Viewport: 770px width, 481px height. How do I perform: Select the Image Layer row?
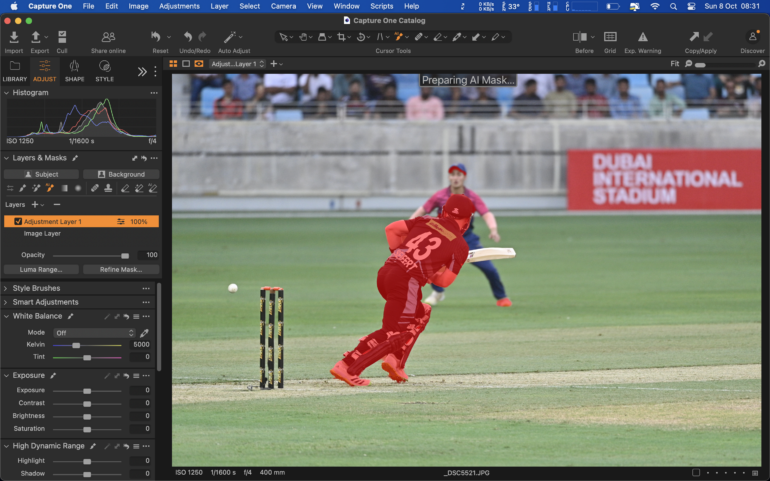click(81, 234)
